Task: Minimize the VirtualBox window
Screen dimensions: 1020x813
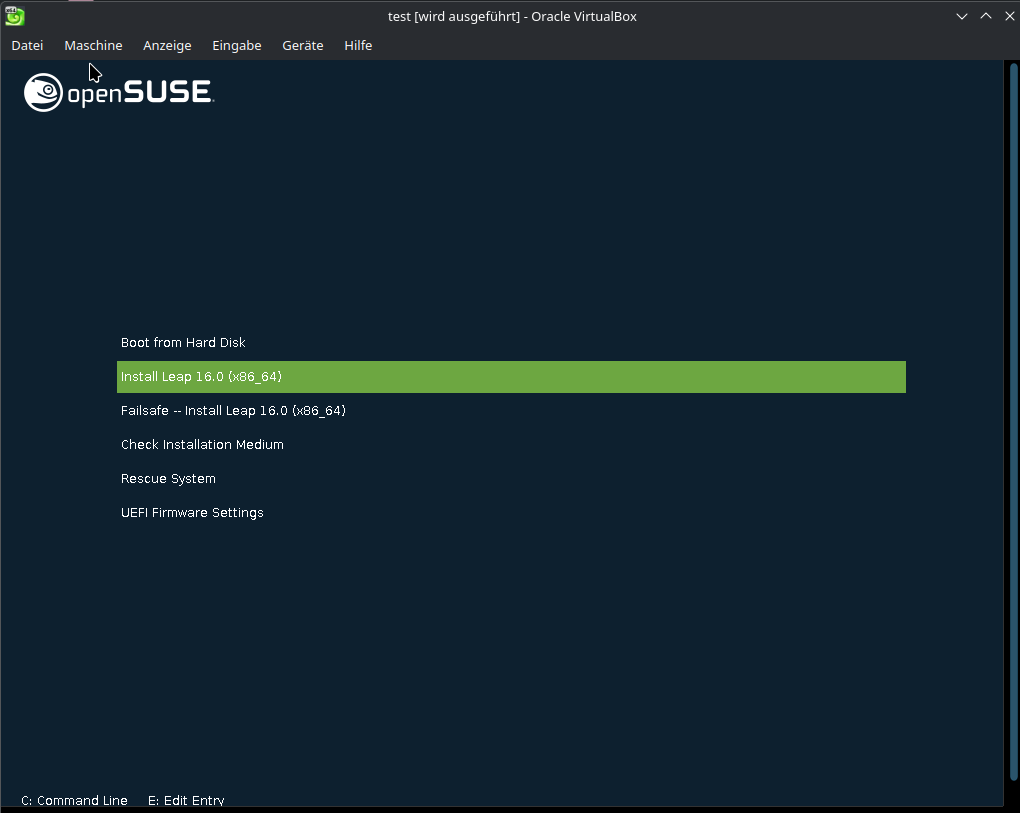Action: [x=962, y=16]
